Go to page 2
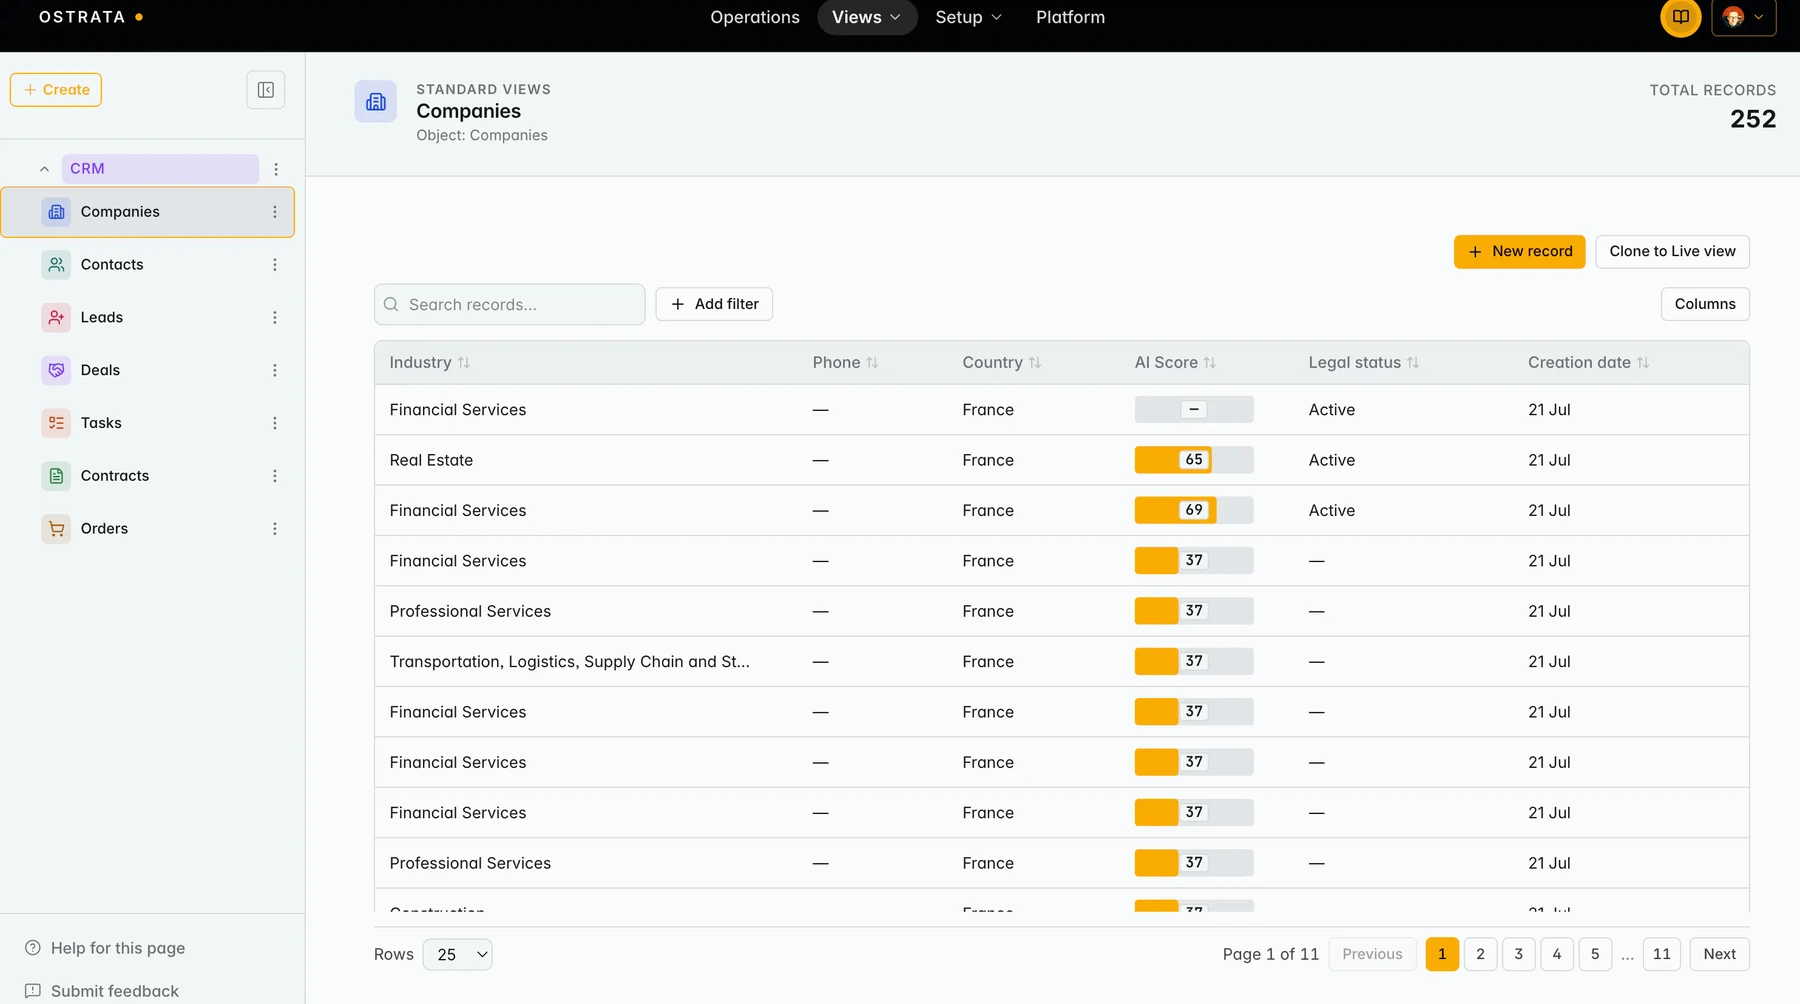1800x1004 pixels. tap(1480, 954)
